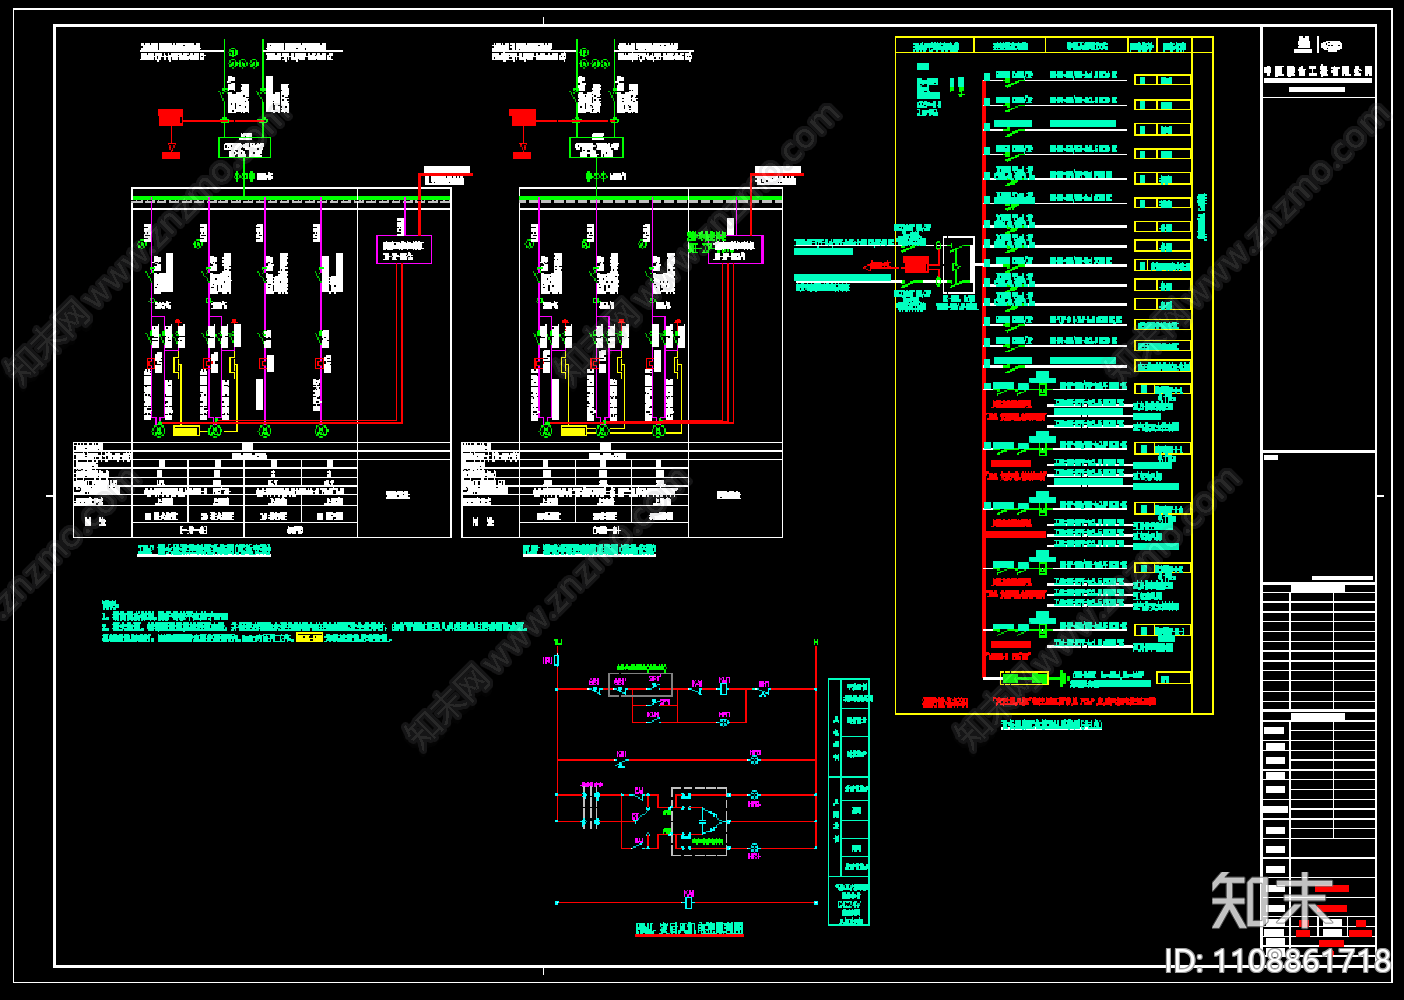This screenshot has height=1000, width=1404.
Task: Click the left distribution diagram's underlined title
Action: (204, 550)
